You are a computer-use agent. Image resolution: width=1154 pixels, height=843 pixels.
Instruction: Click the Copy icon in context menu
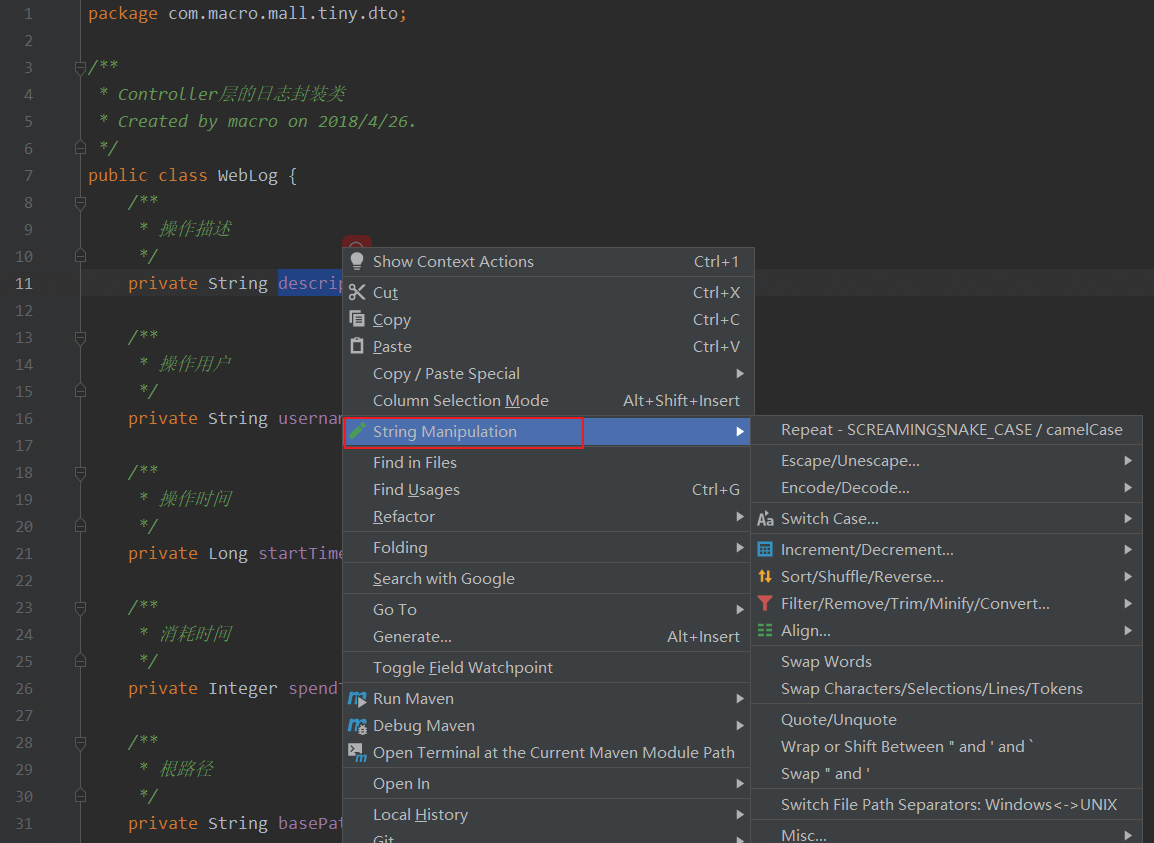pos(357,319)
